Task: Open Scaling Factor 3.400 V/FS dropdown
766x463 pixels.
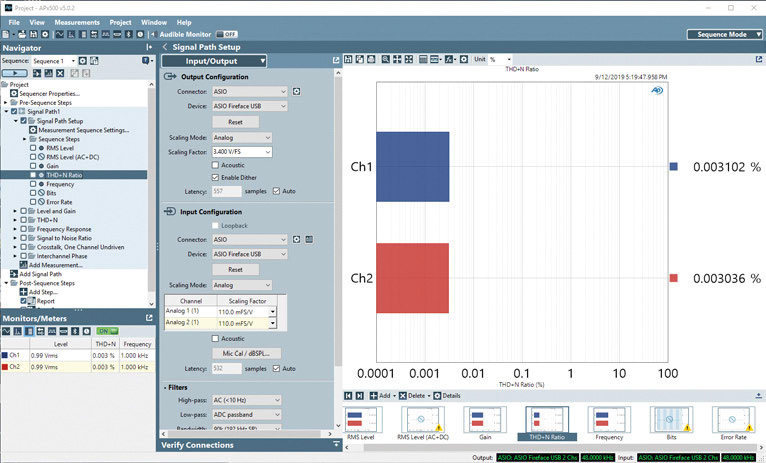Action: (242, 152)
